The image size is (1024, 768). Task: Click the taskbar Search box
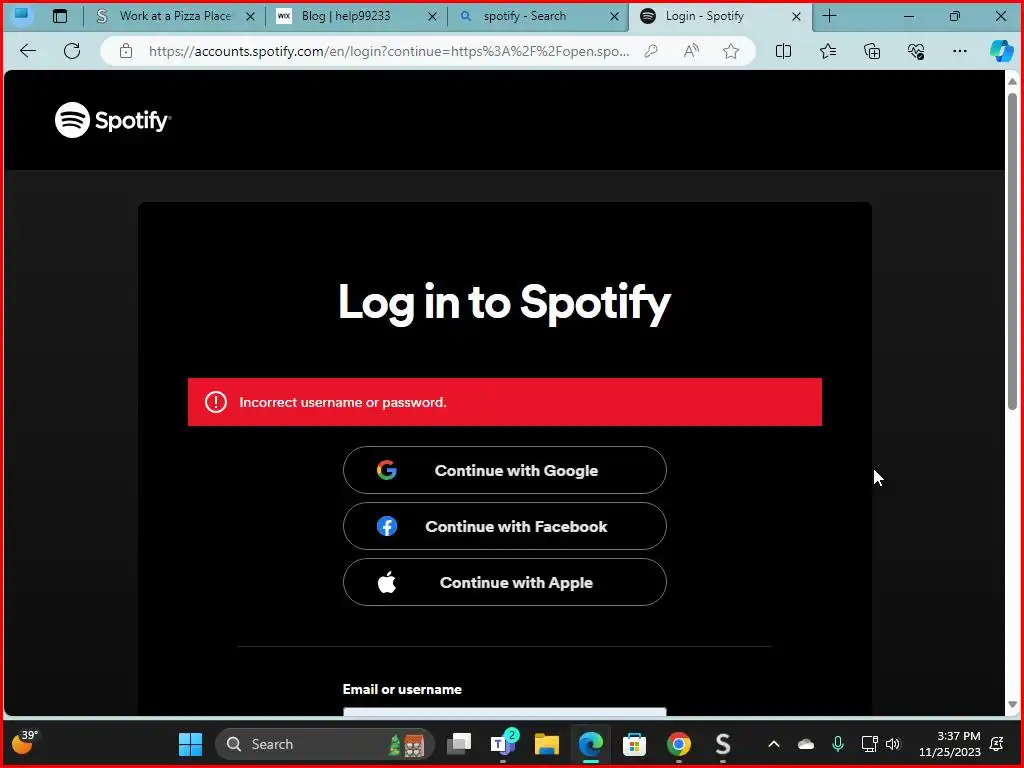click(x=325, y=744)
